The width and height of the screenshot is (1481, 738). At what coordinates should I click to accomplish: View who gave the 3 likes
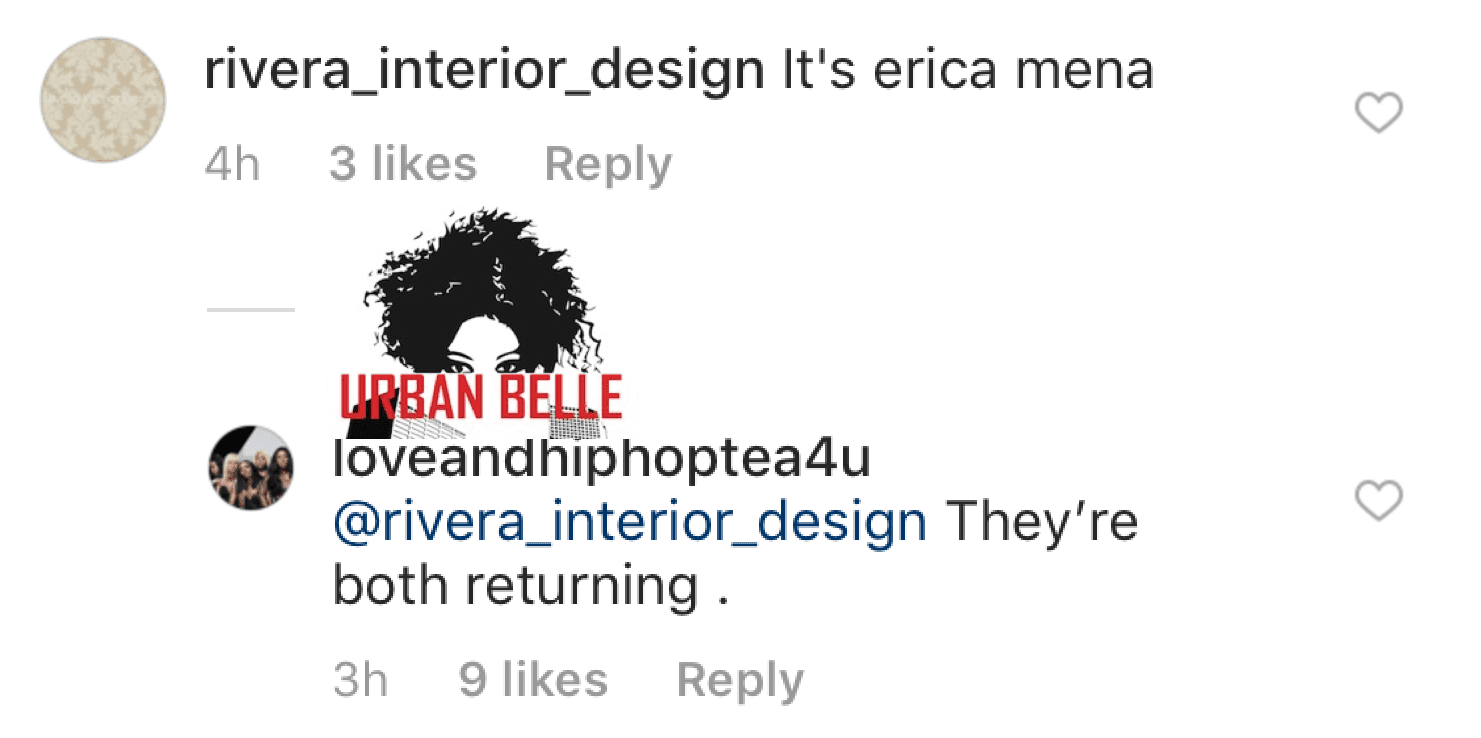click(403, 165)
